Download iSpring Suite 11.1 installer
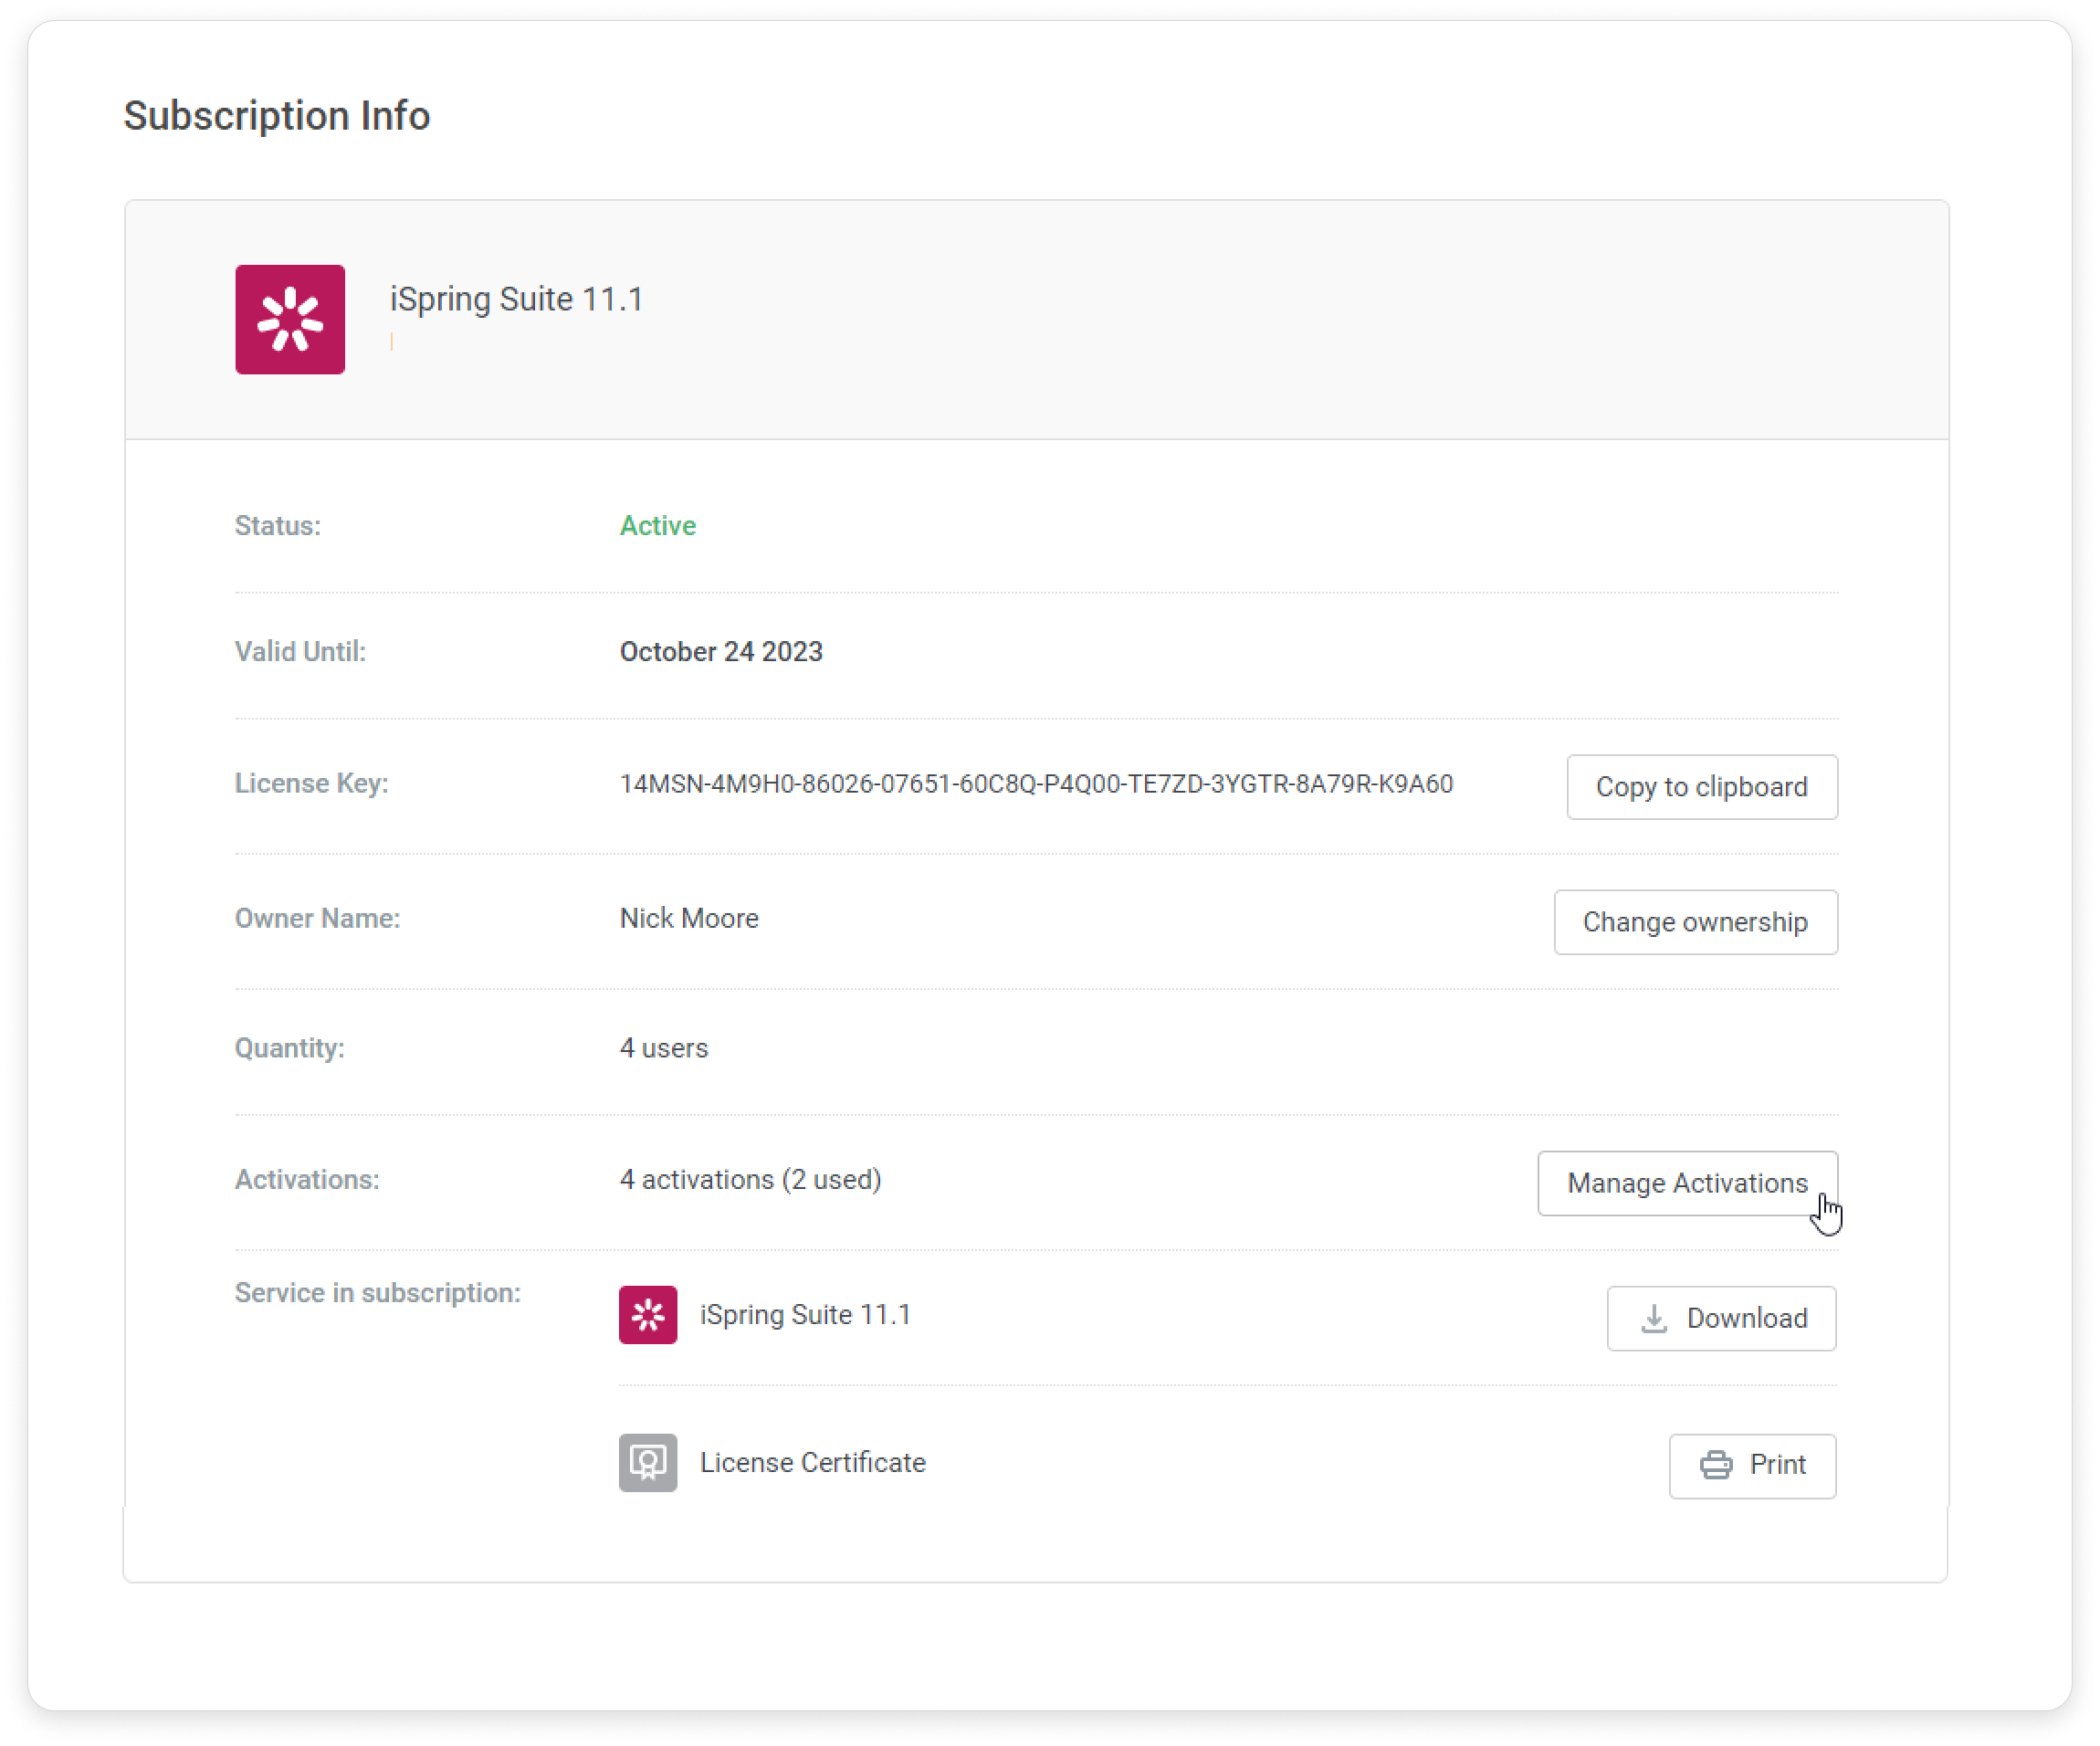Screen dimensions: 2100x1746 pos(1722,1318)
